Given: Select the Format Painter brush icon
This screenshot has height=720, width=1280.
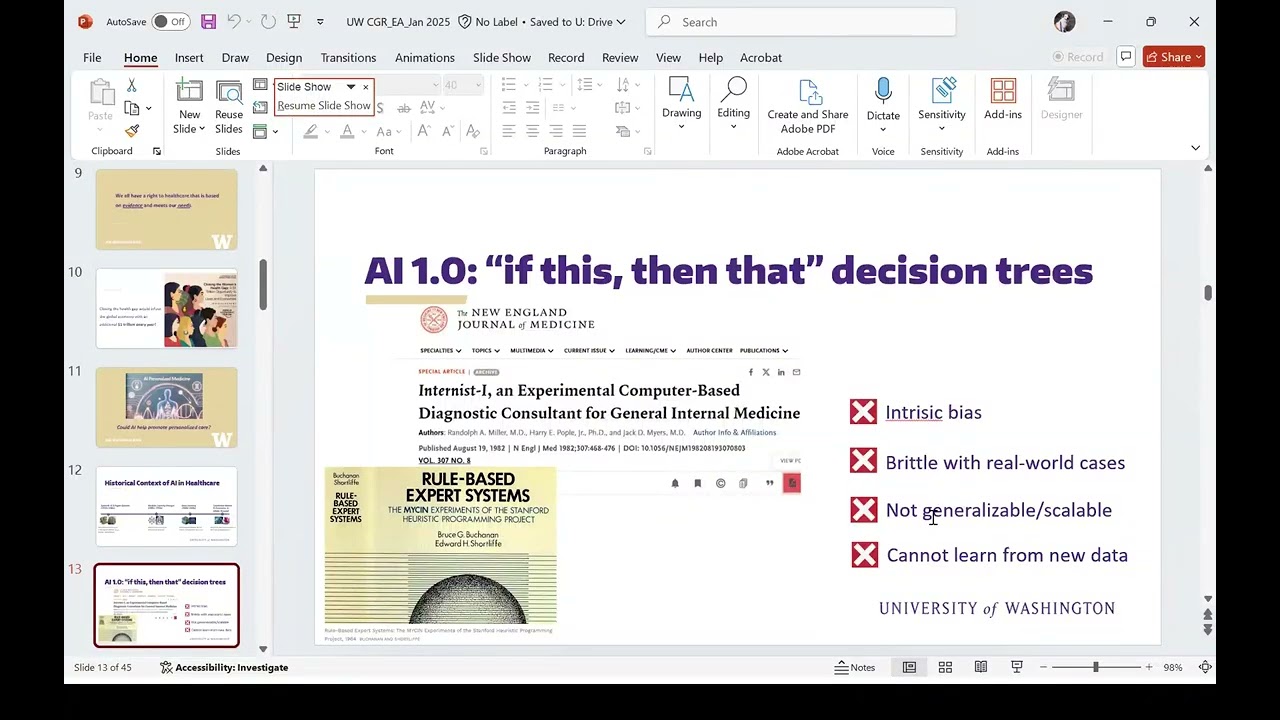Looking at the screenshot, I should 131,131.
